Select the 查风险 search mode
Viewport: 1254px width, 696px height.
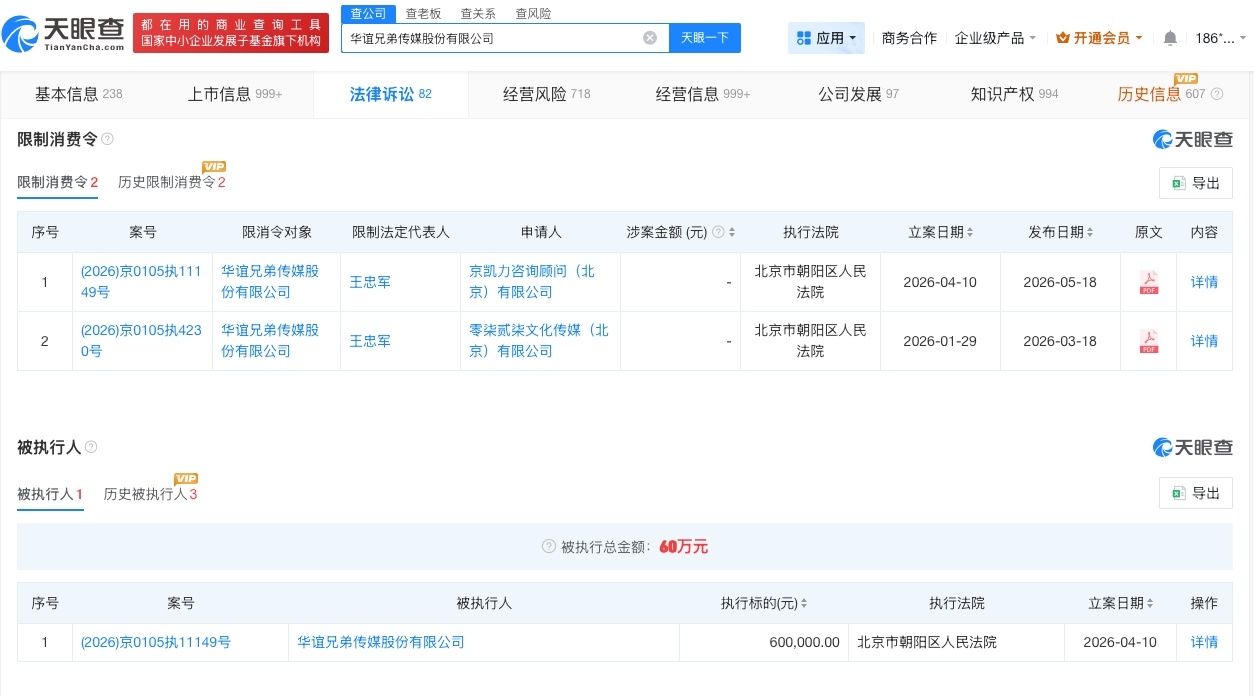(x=533, y=14)
